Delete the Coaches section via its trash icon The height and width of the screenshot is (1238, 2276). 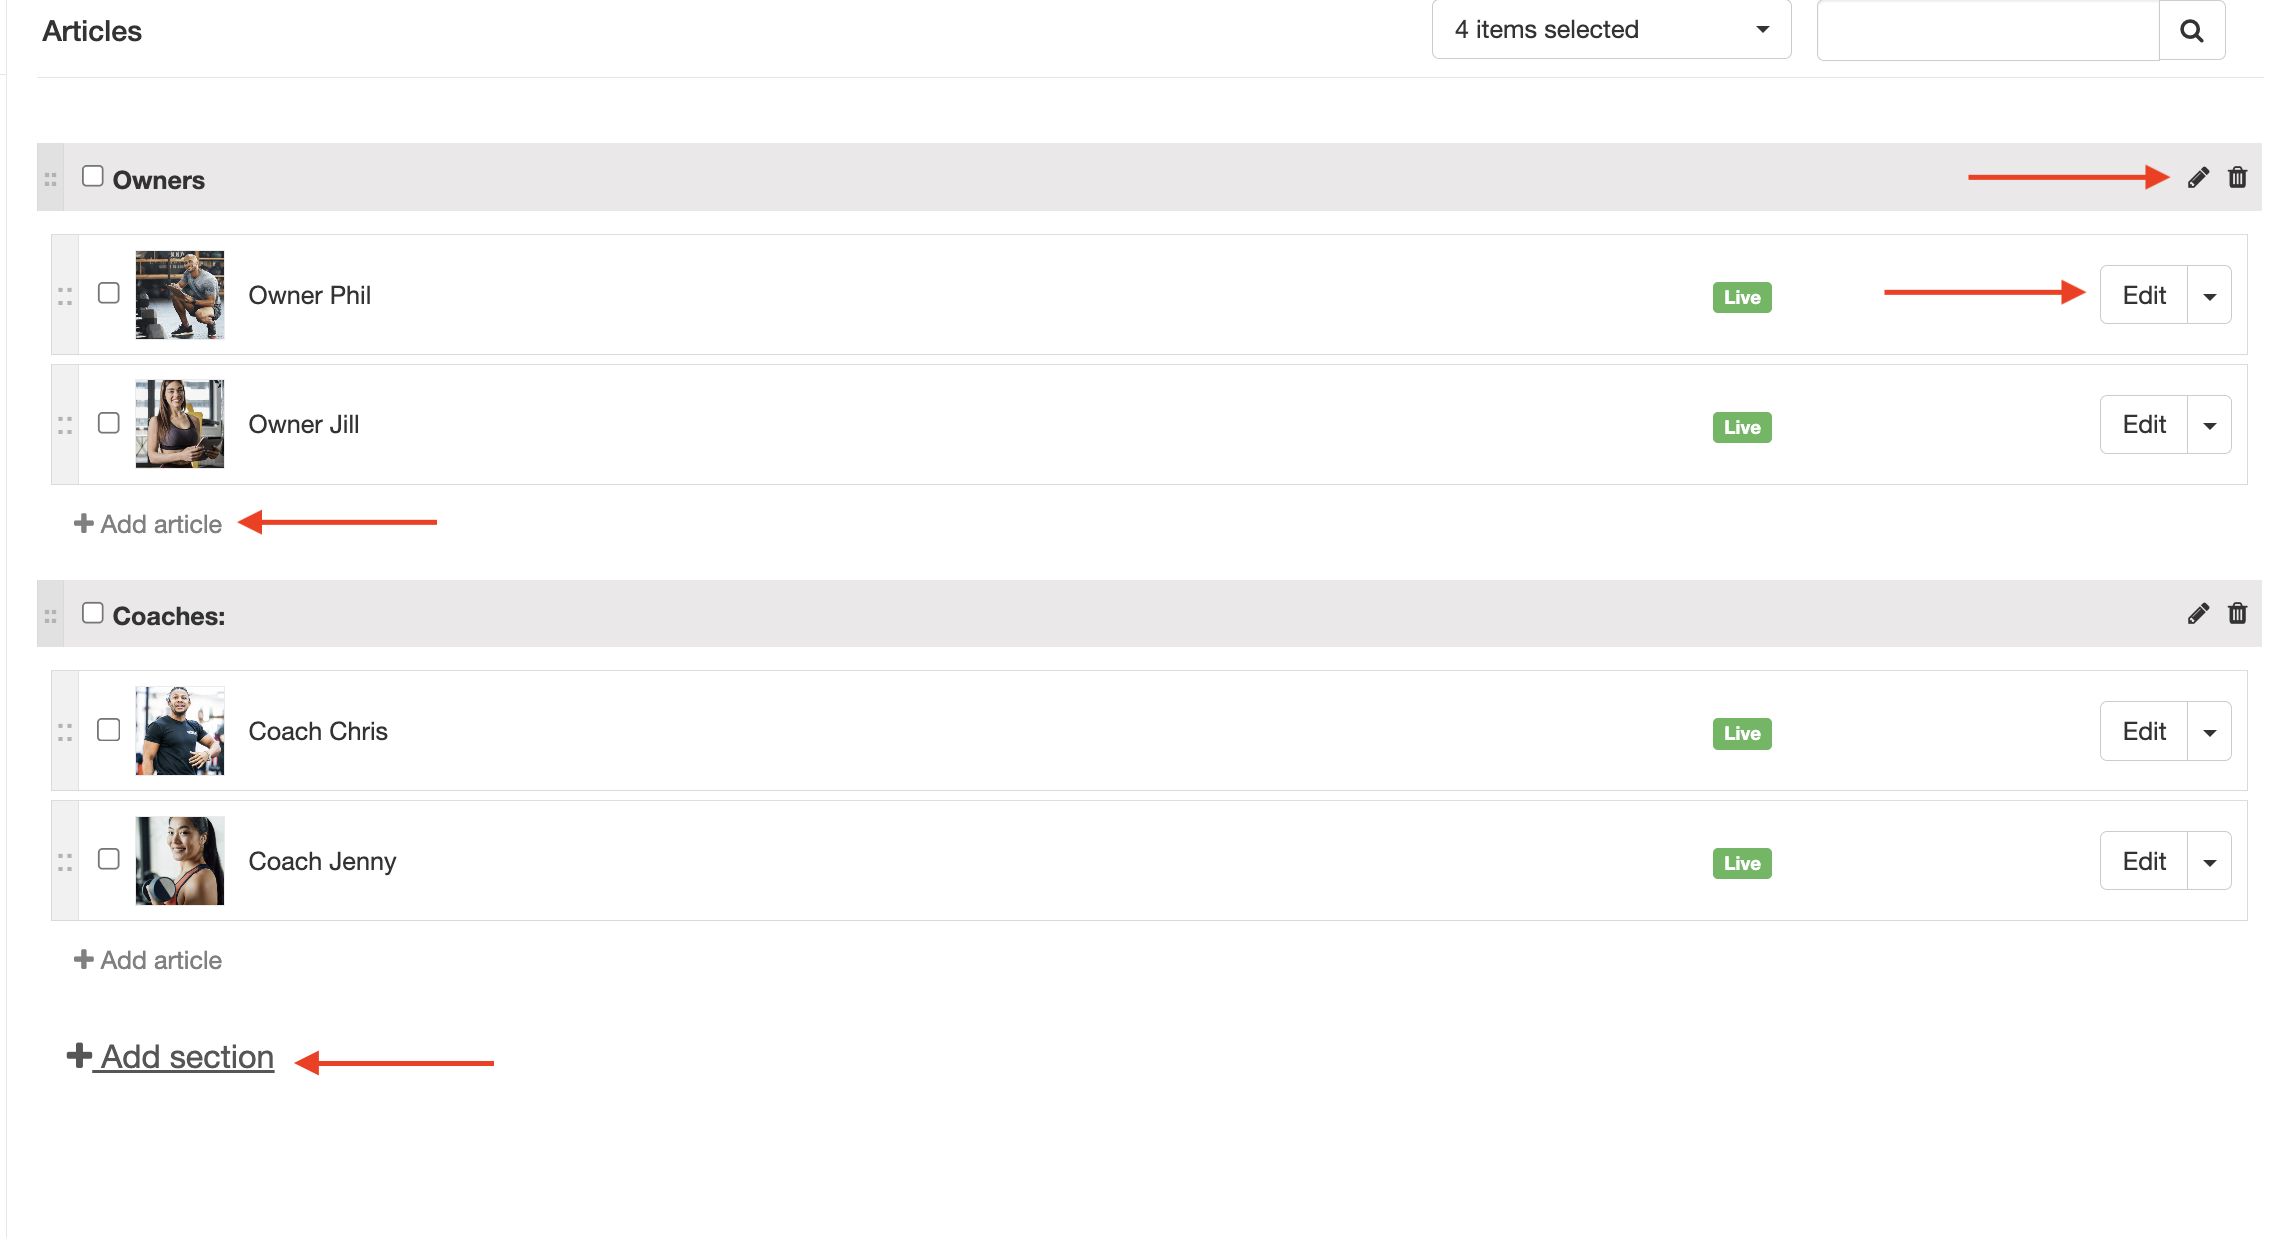(x=2237, y=614)
